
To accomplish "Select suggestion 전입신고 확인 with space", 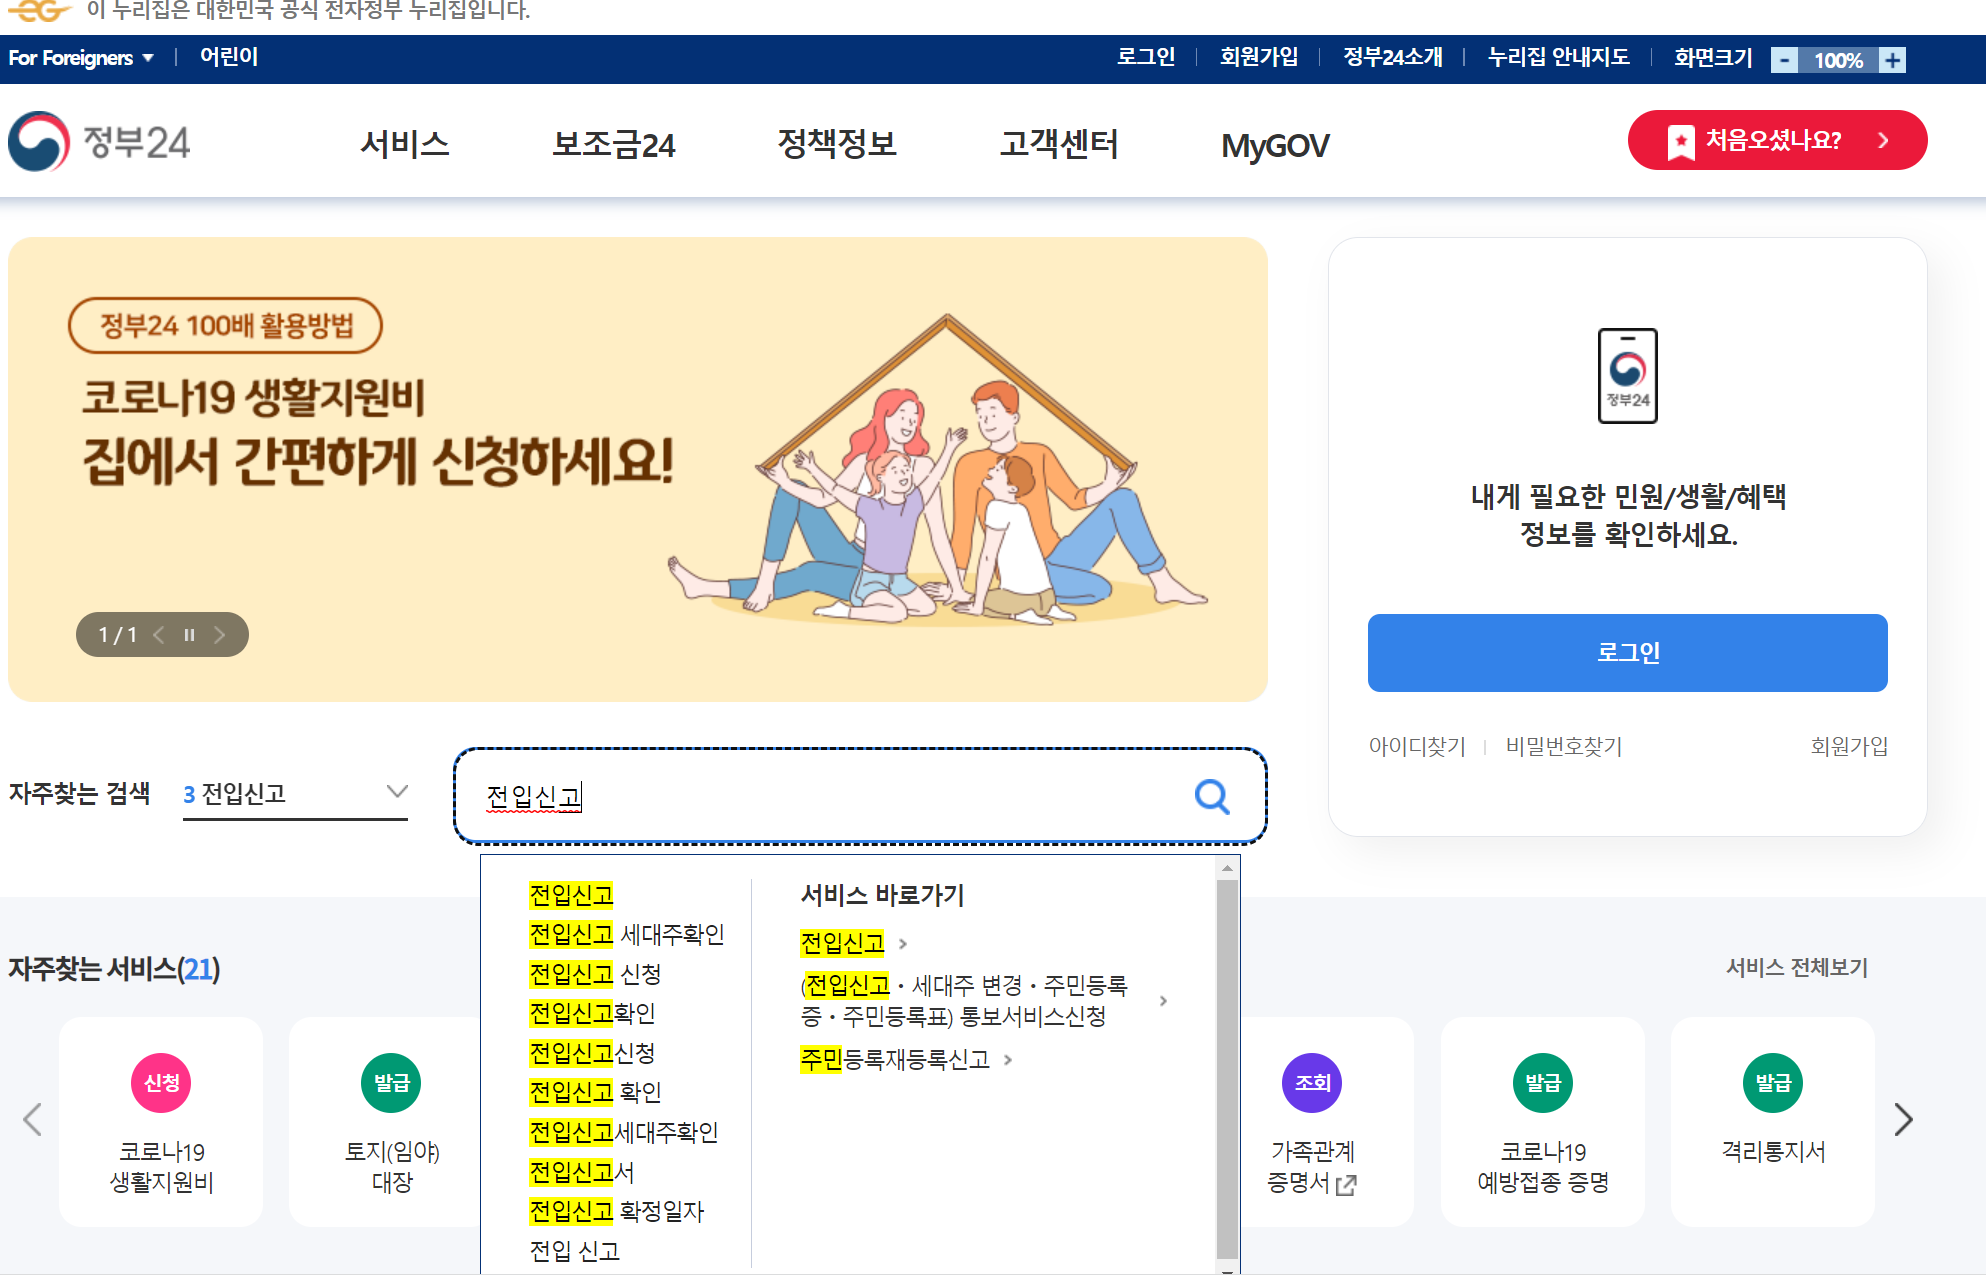I will (595, 1092).
